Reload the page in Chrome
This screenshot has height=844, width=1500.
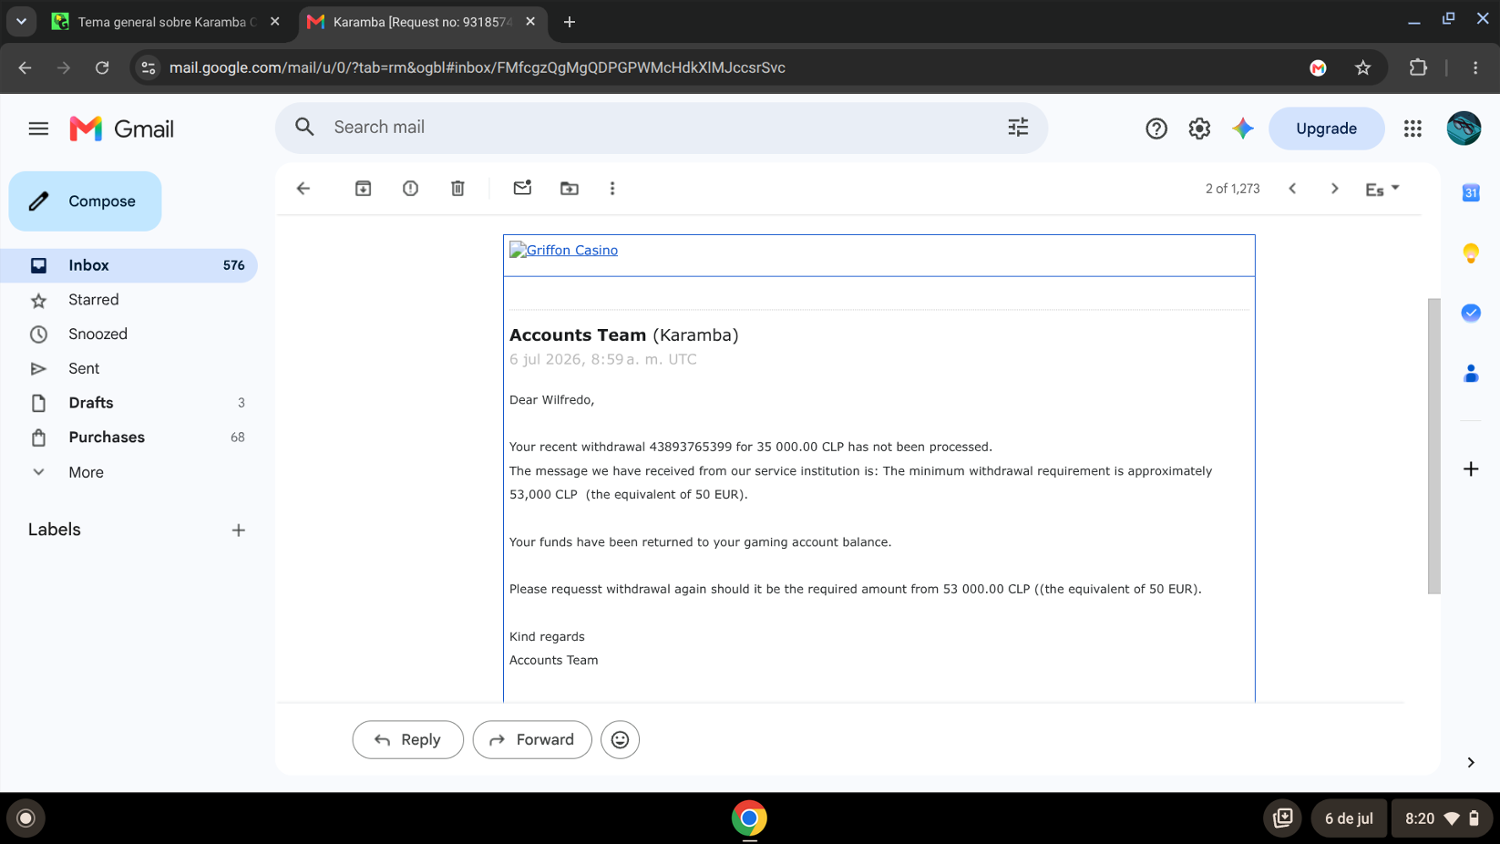[x=102, y=67]
